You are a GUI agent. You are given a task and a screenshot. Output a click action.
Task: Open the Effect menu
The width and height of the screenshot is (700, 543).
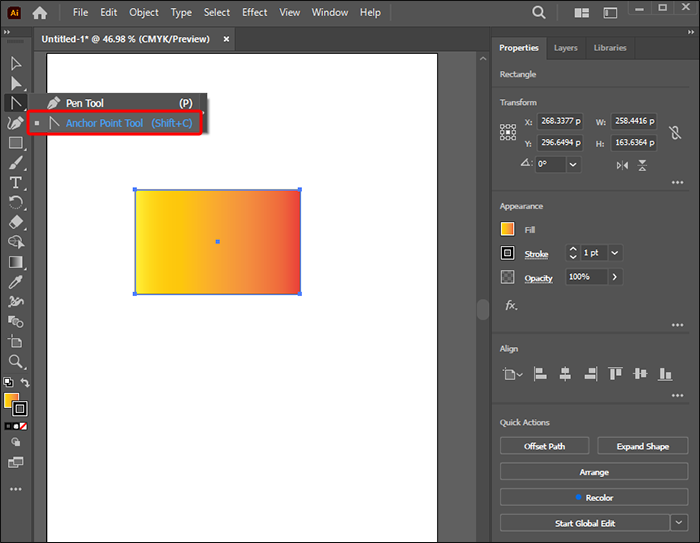click(255, 12)
